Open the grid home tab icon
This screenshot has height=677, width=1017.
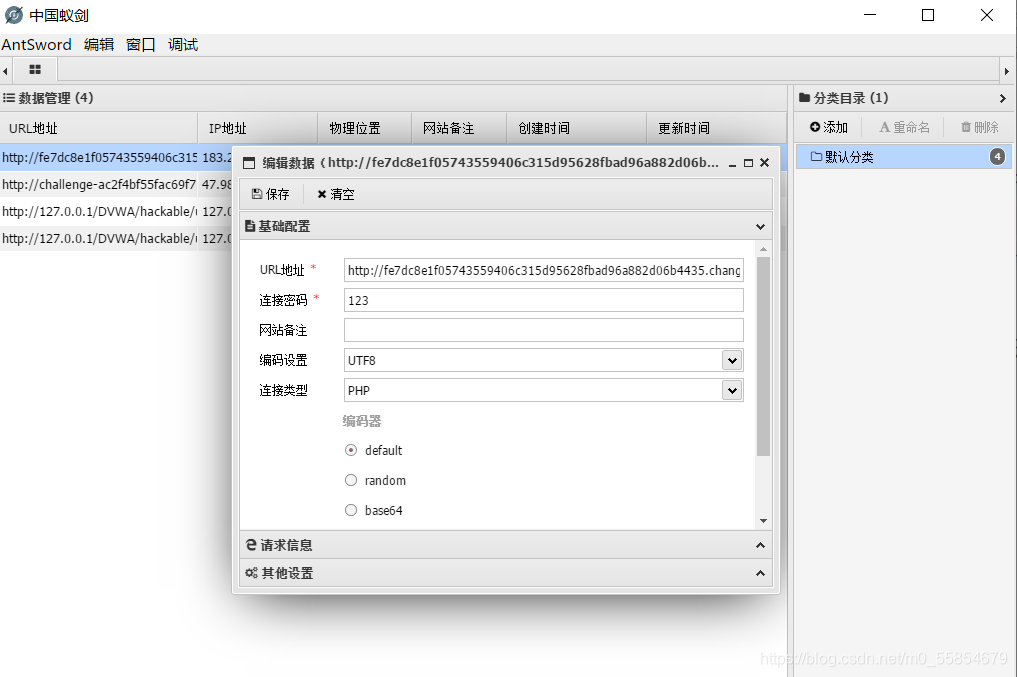[x=35, y=69]
